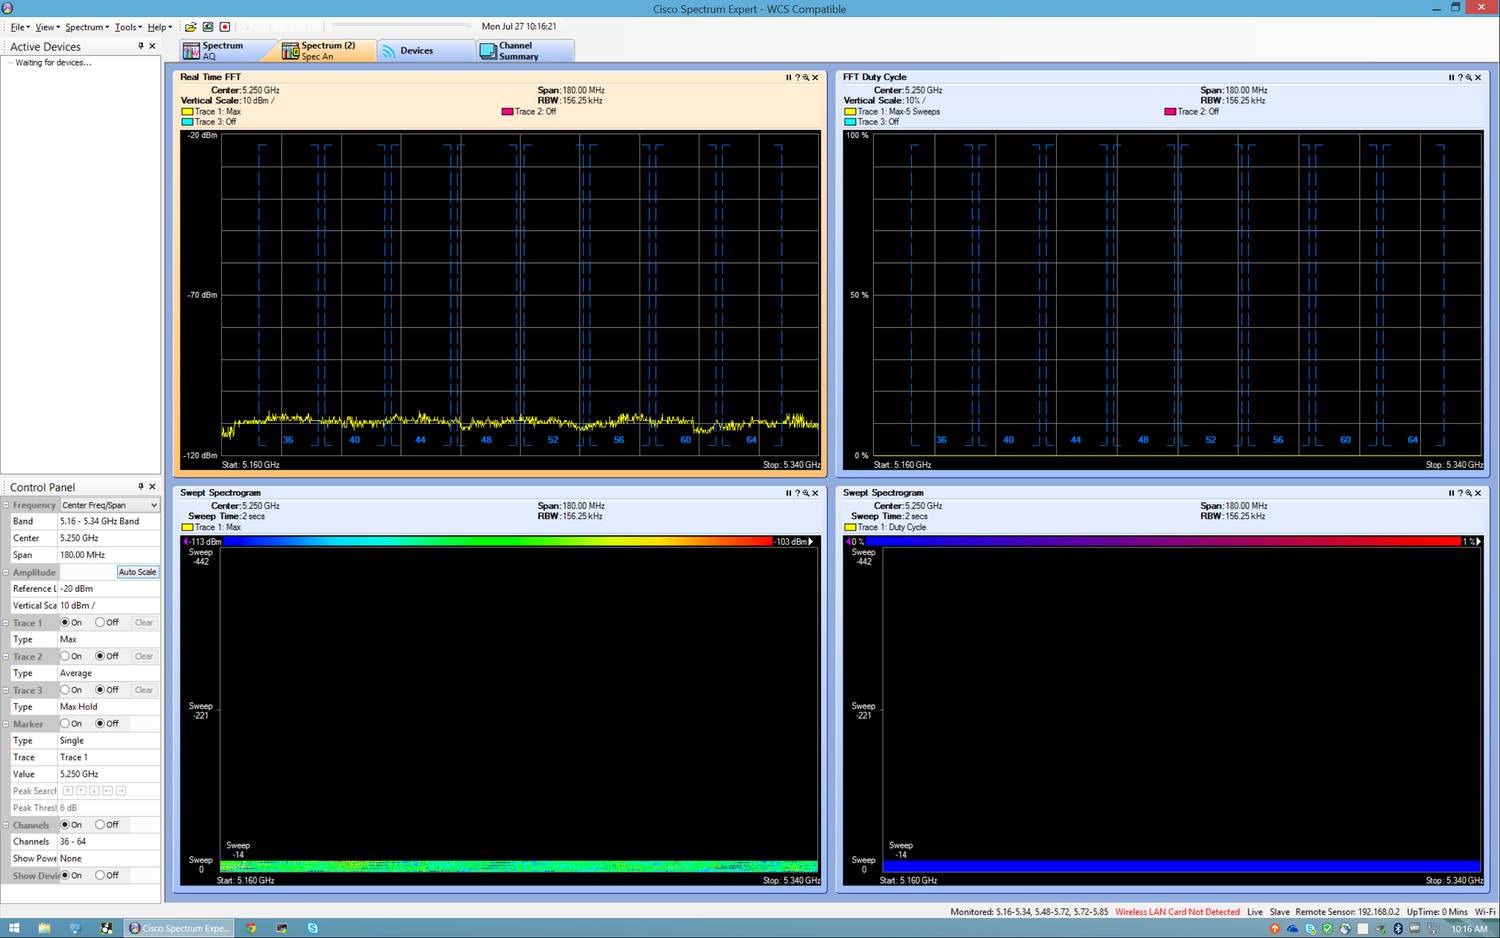Open the File menu
The height and width of the screenshot is (938, 1500).
[x=19, y=27]
